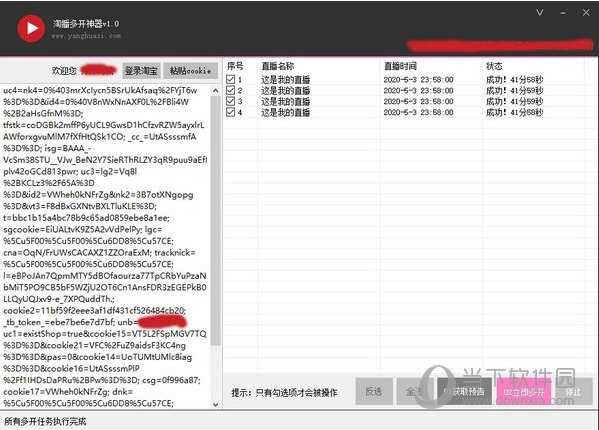Click the 2020-5-3 23:58:00 time in row 1
This screenshot has height=430, width=599.
click(418, 80)
